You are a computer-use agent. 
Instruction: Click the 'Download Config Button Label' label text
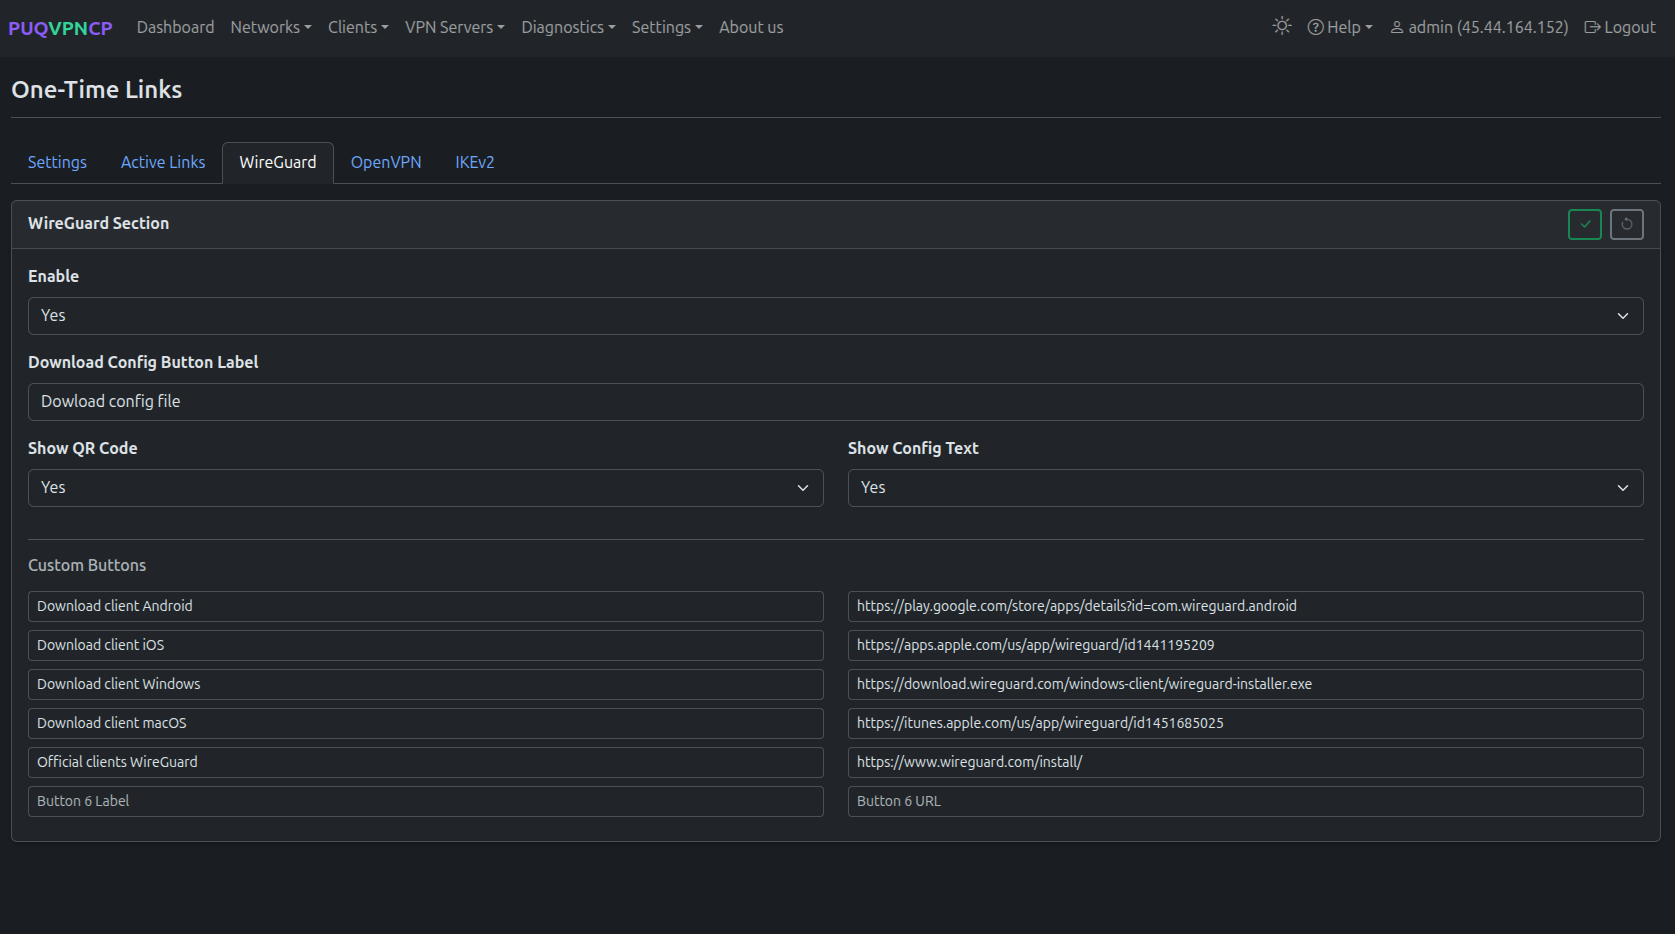[143, 362]
